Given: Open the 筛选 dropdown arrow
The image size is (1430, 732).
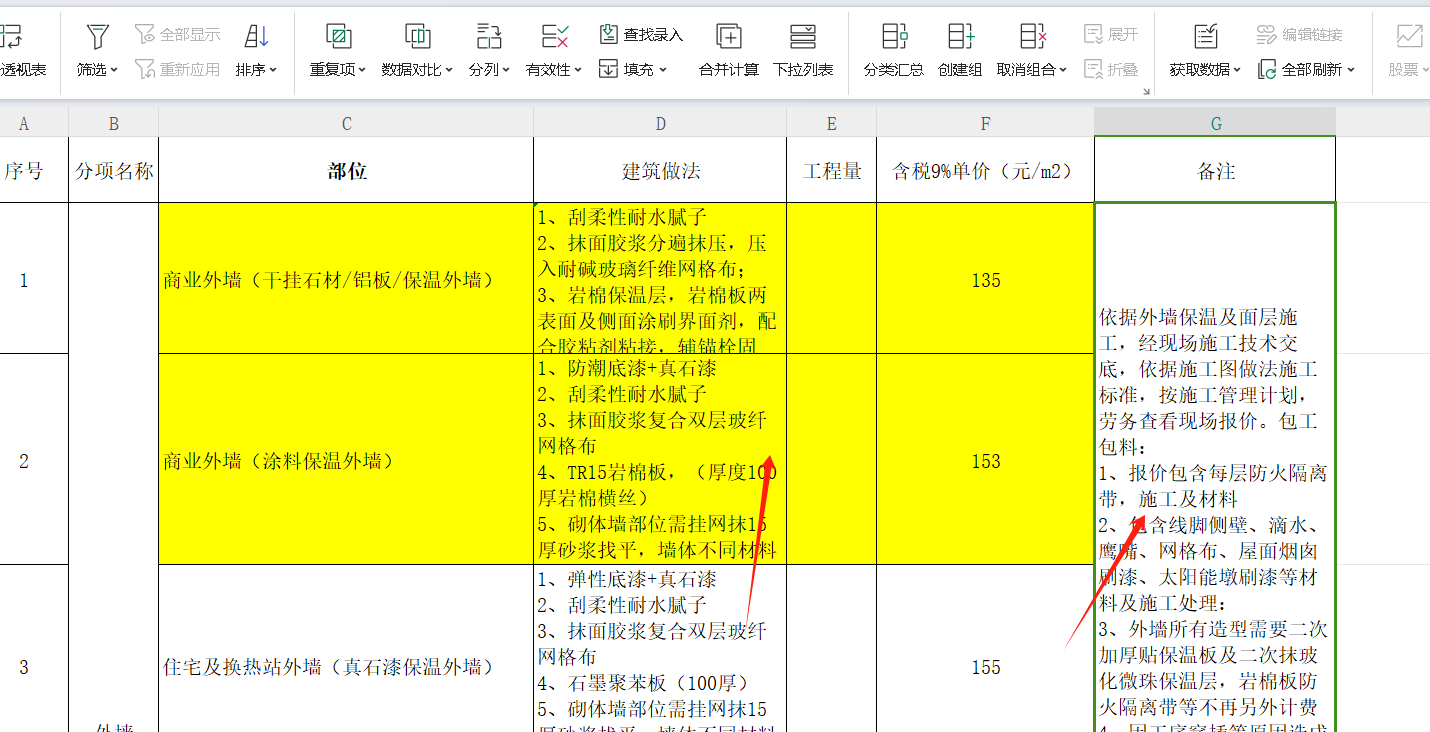Looking at the screenshot, I should [x=114, y=70].
